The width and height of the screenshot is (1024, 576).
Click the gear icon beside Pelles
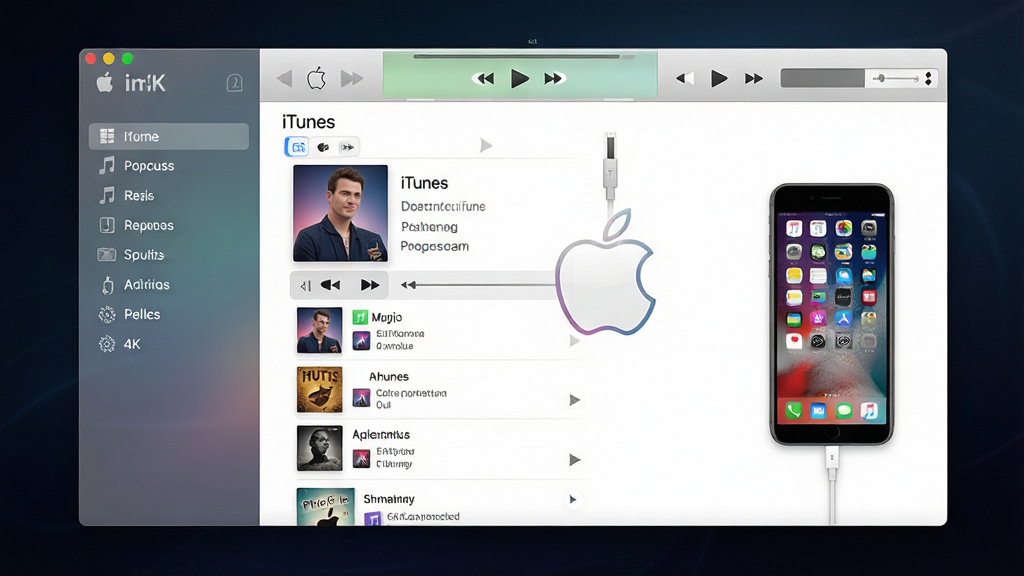click(106, 315)
